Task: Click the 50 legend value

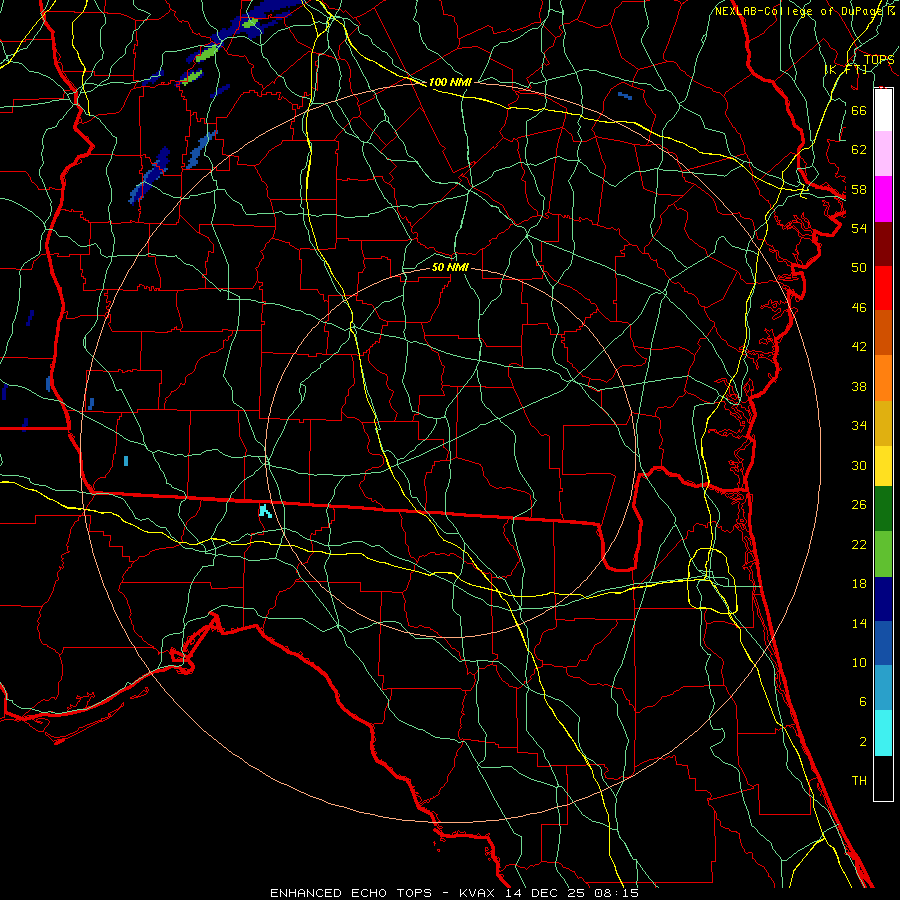Action: pos(859,267)
